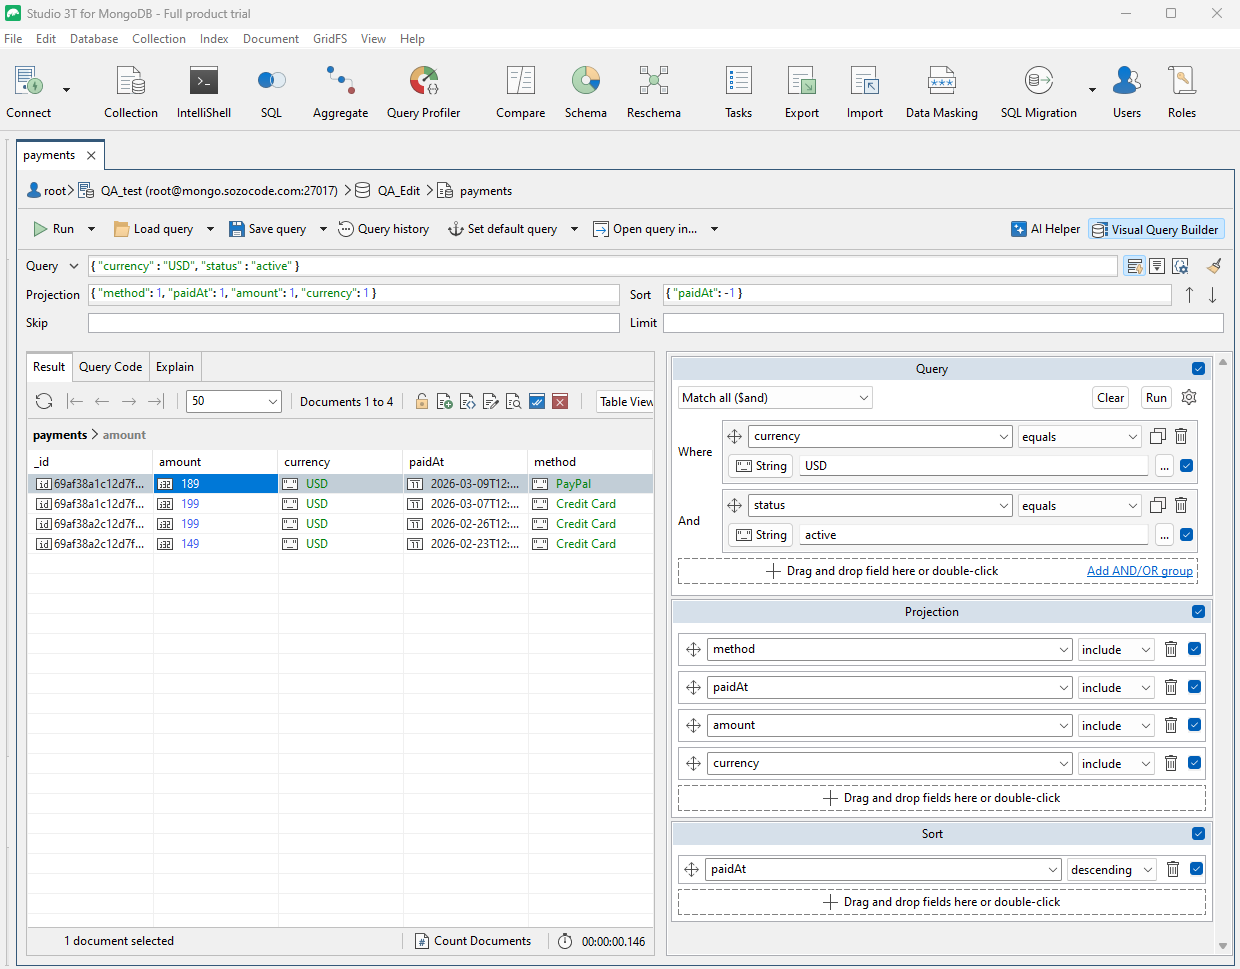
Task: Expand the Match all ($and) dropdown
Action: pyautogui.click(x=775, y=398)
